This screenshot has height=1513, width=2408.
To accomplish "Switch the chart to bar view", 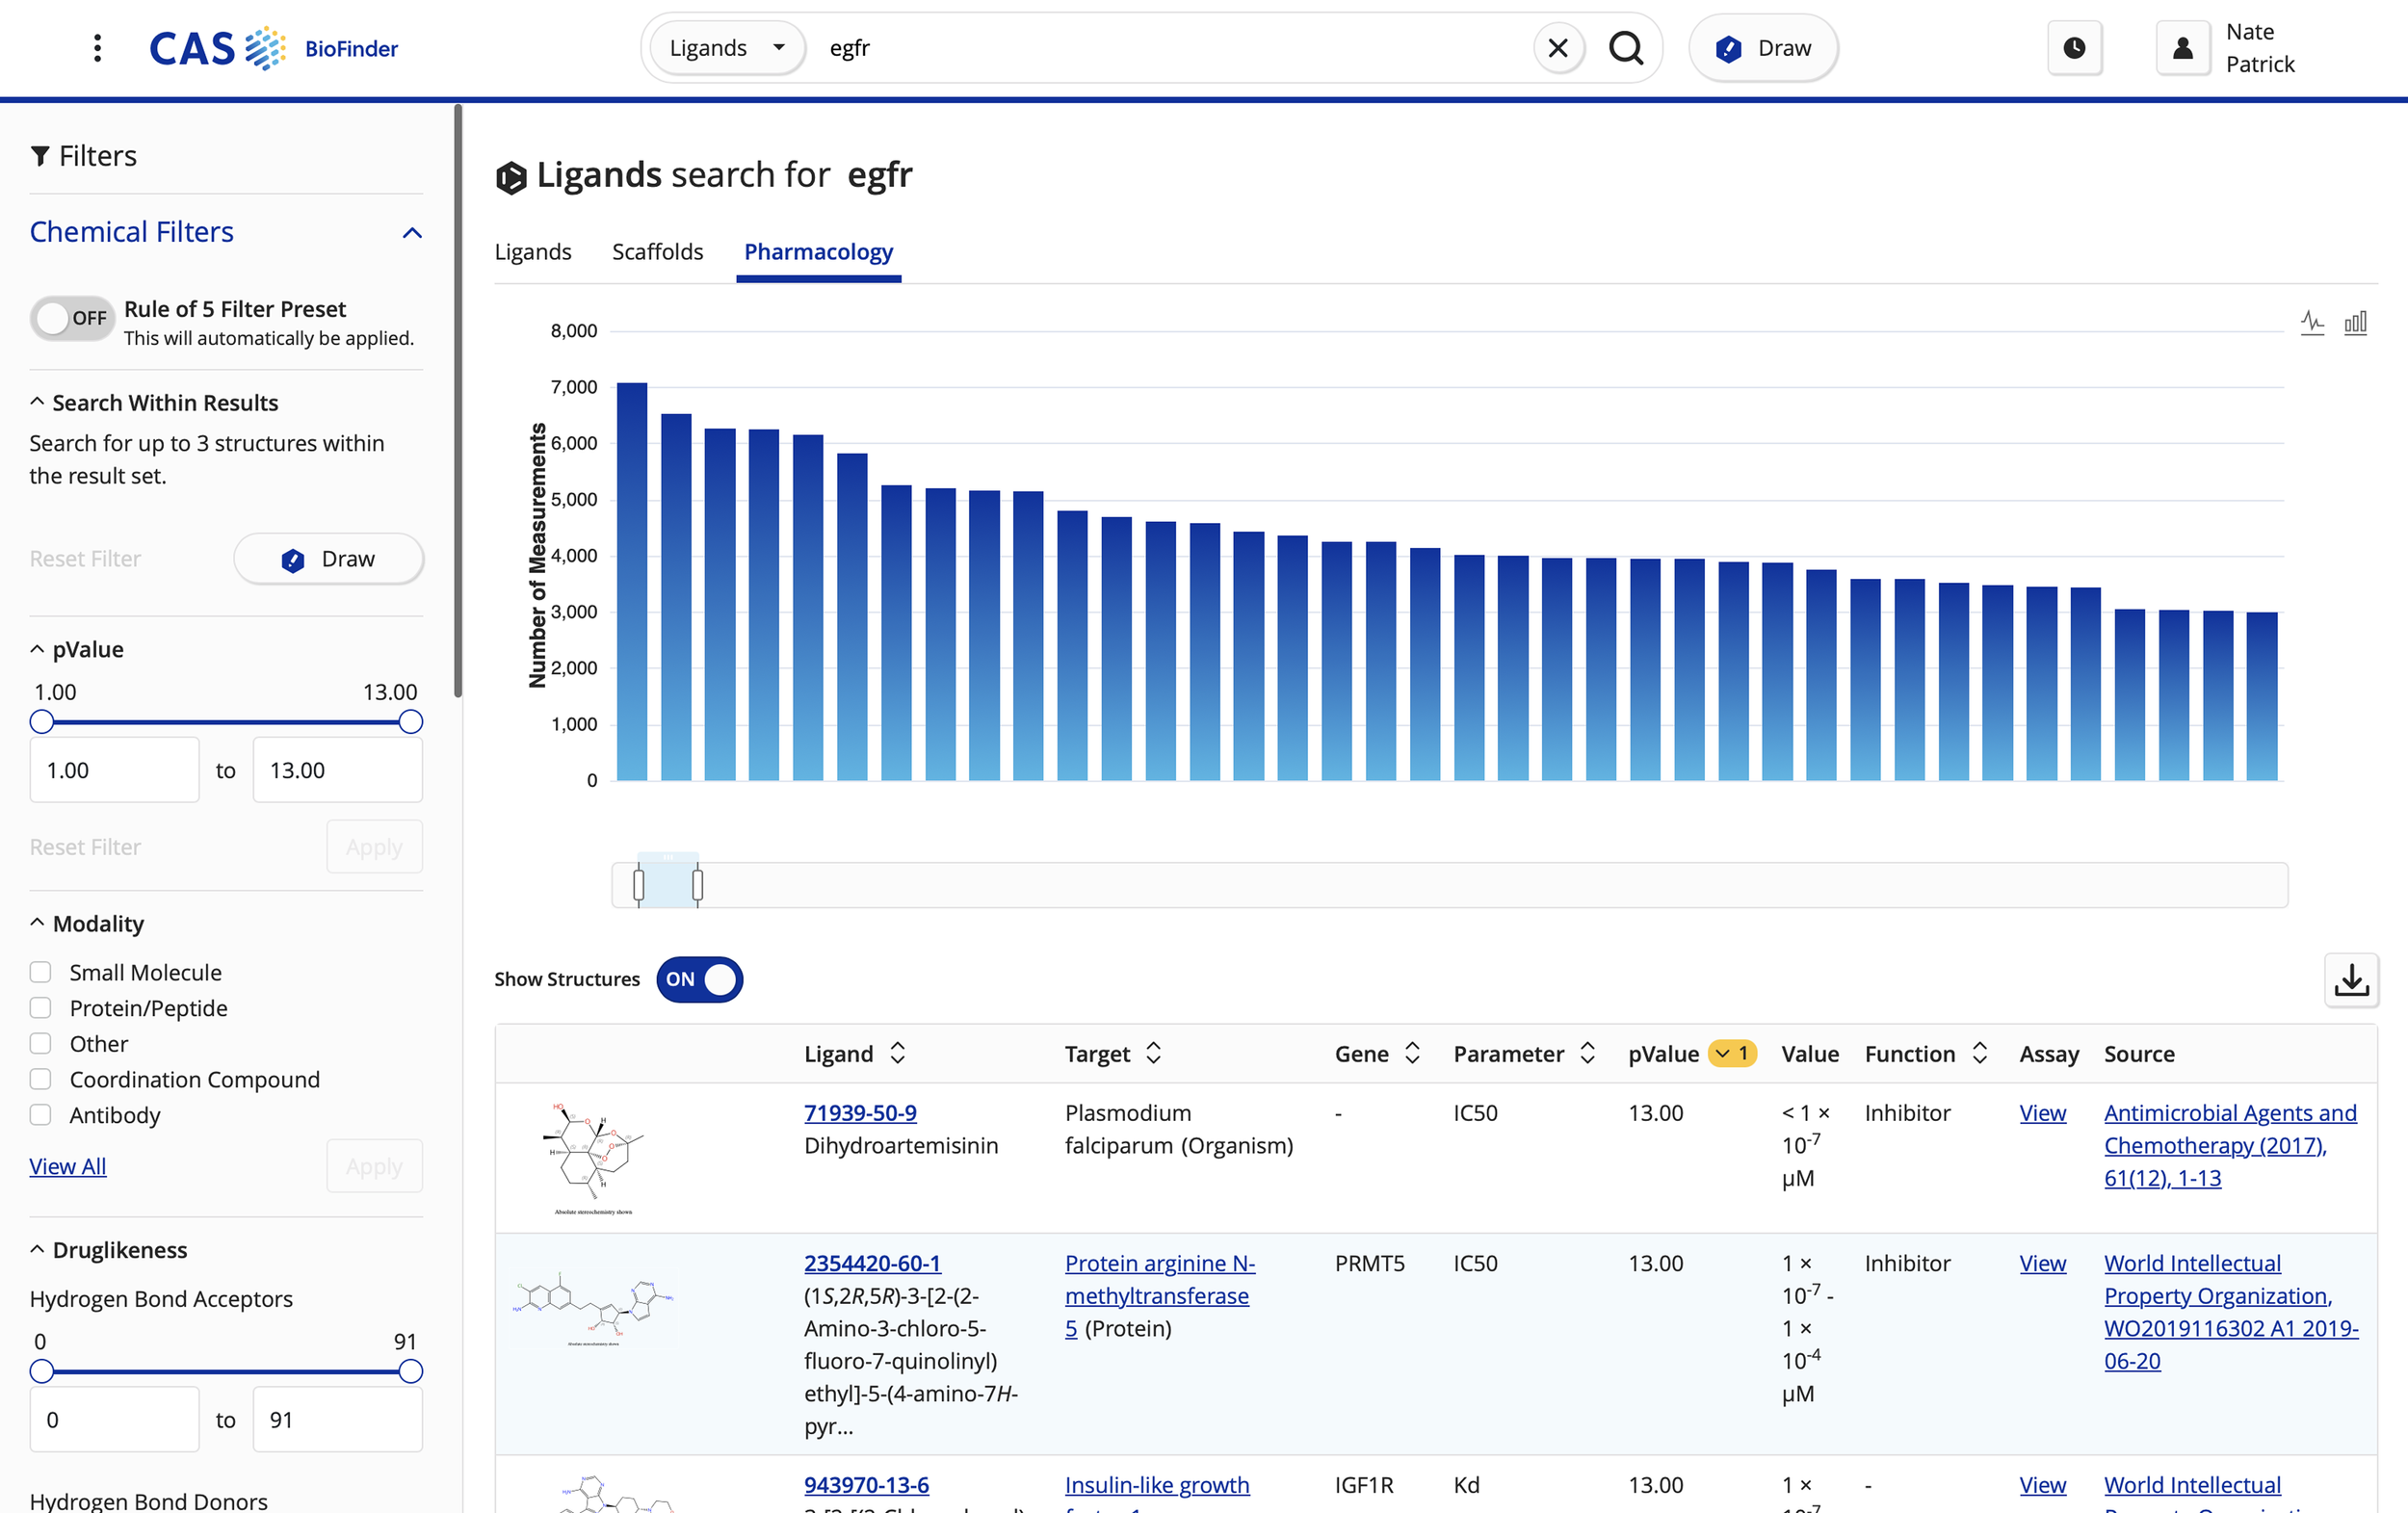I will (x=2357, y=322).
